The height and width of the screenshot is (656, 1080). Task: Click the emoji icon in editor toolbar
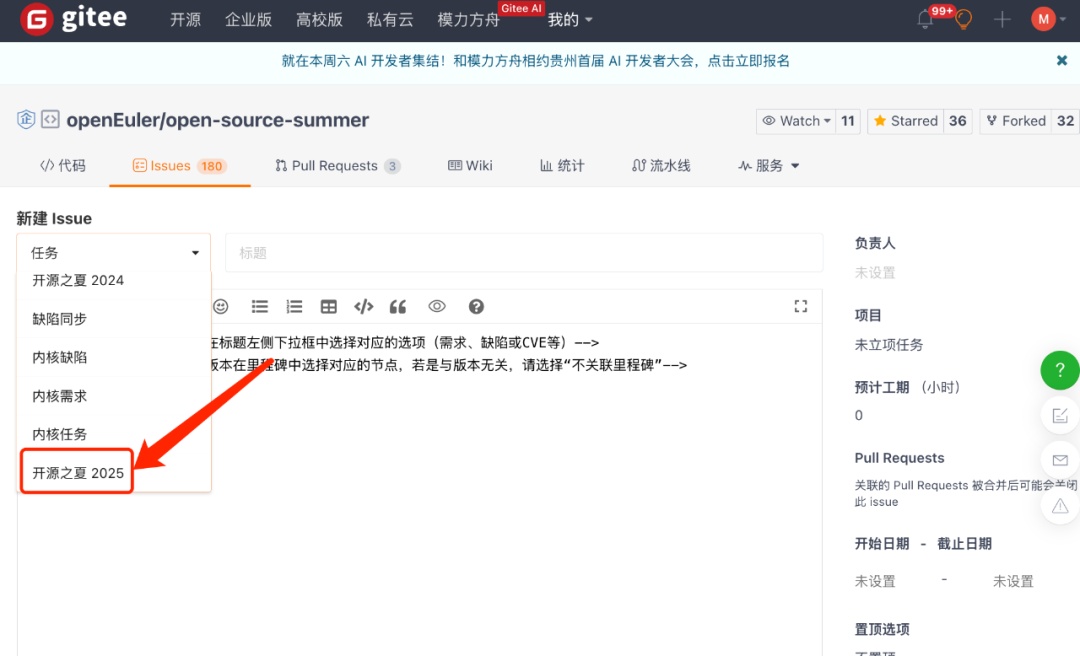(221, 306)
